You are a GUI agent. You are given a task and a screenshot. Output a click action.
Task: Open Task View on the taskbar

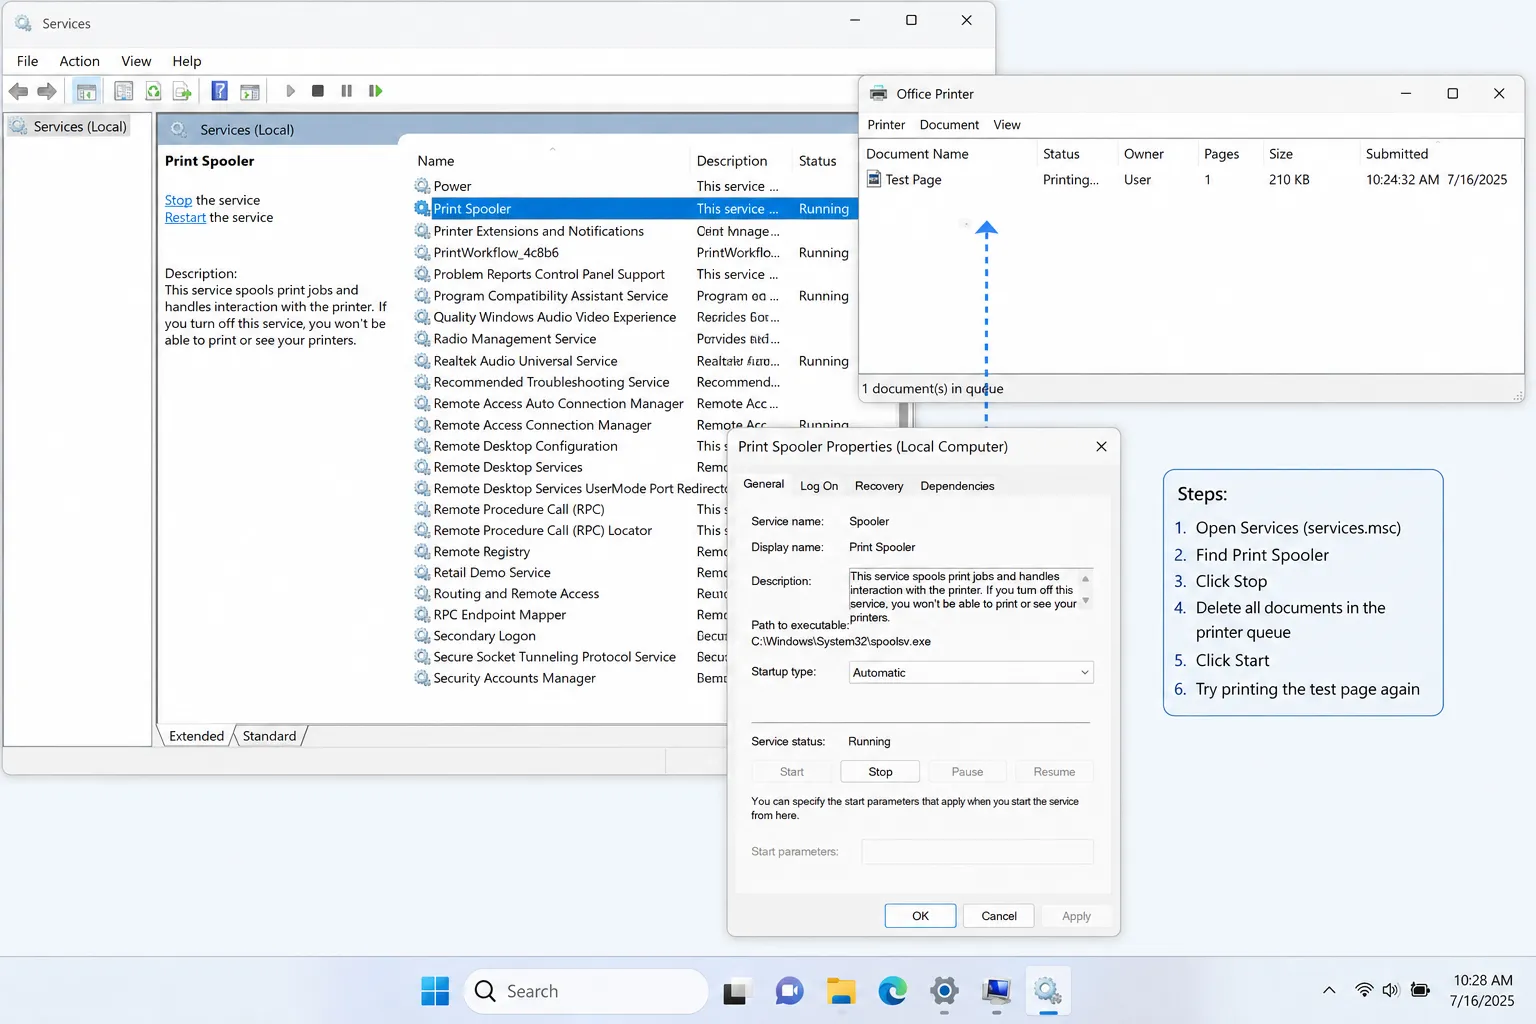pos(735,991)
